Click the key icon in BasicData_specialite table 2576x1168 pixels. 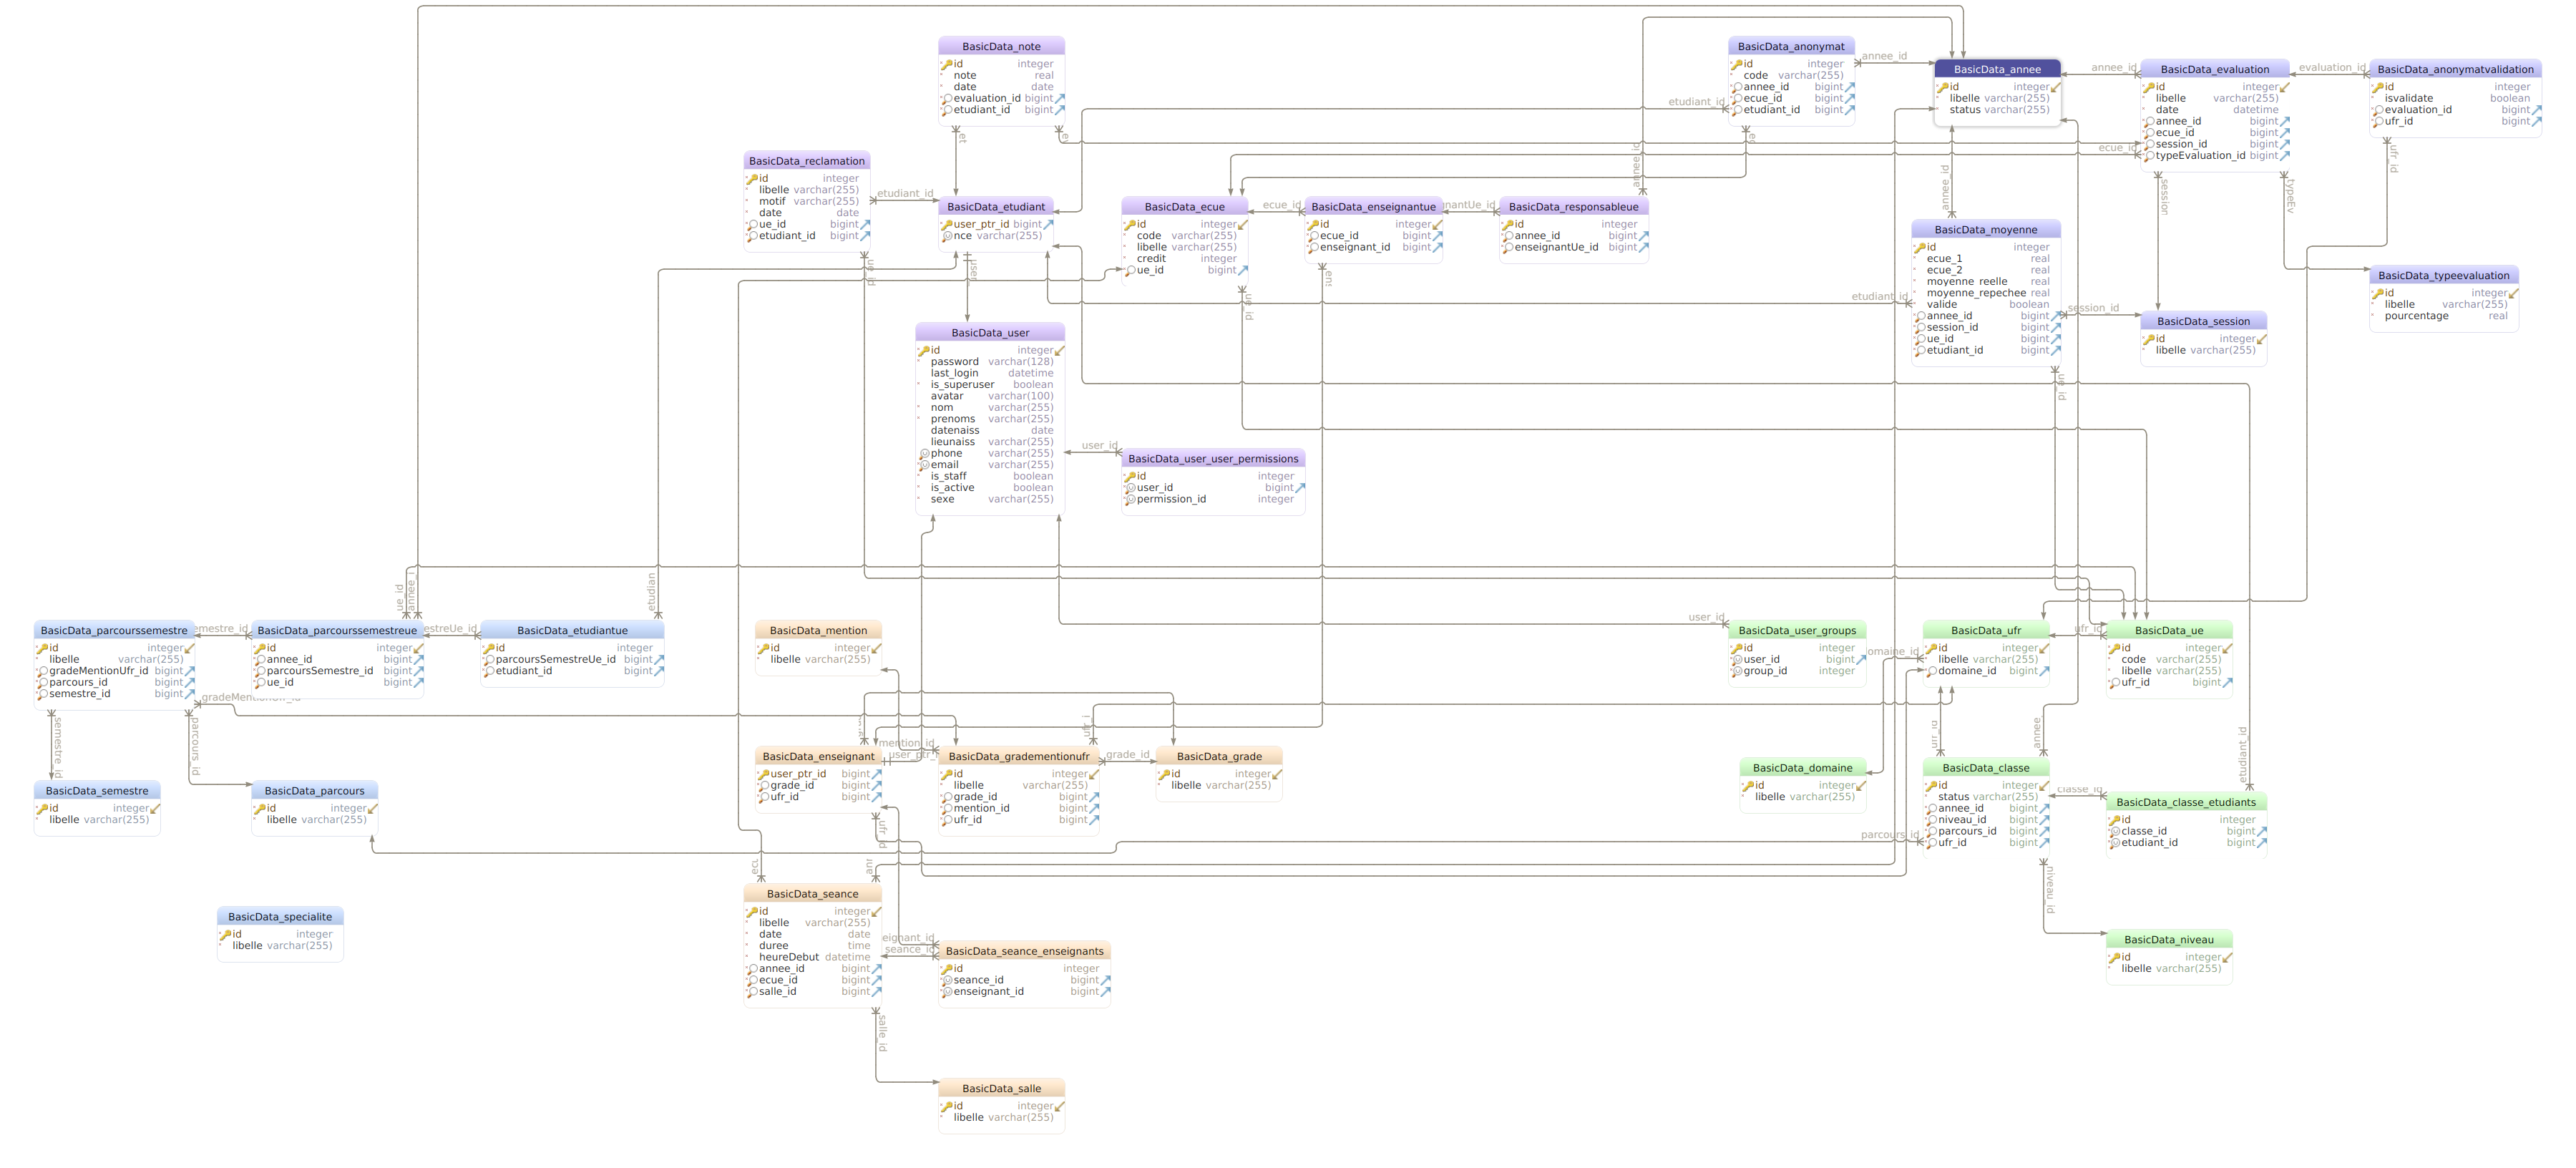point(225,935)
